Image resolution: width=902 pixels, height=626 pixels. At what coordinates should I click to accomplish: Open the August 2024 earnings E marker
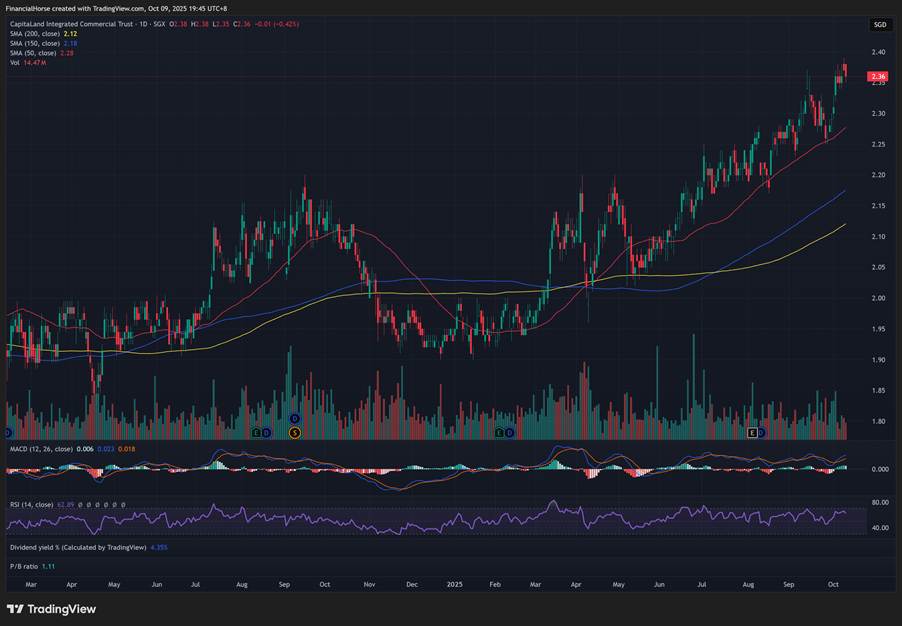pos(256,432)
